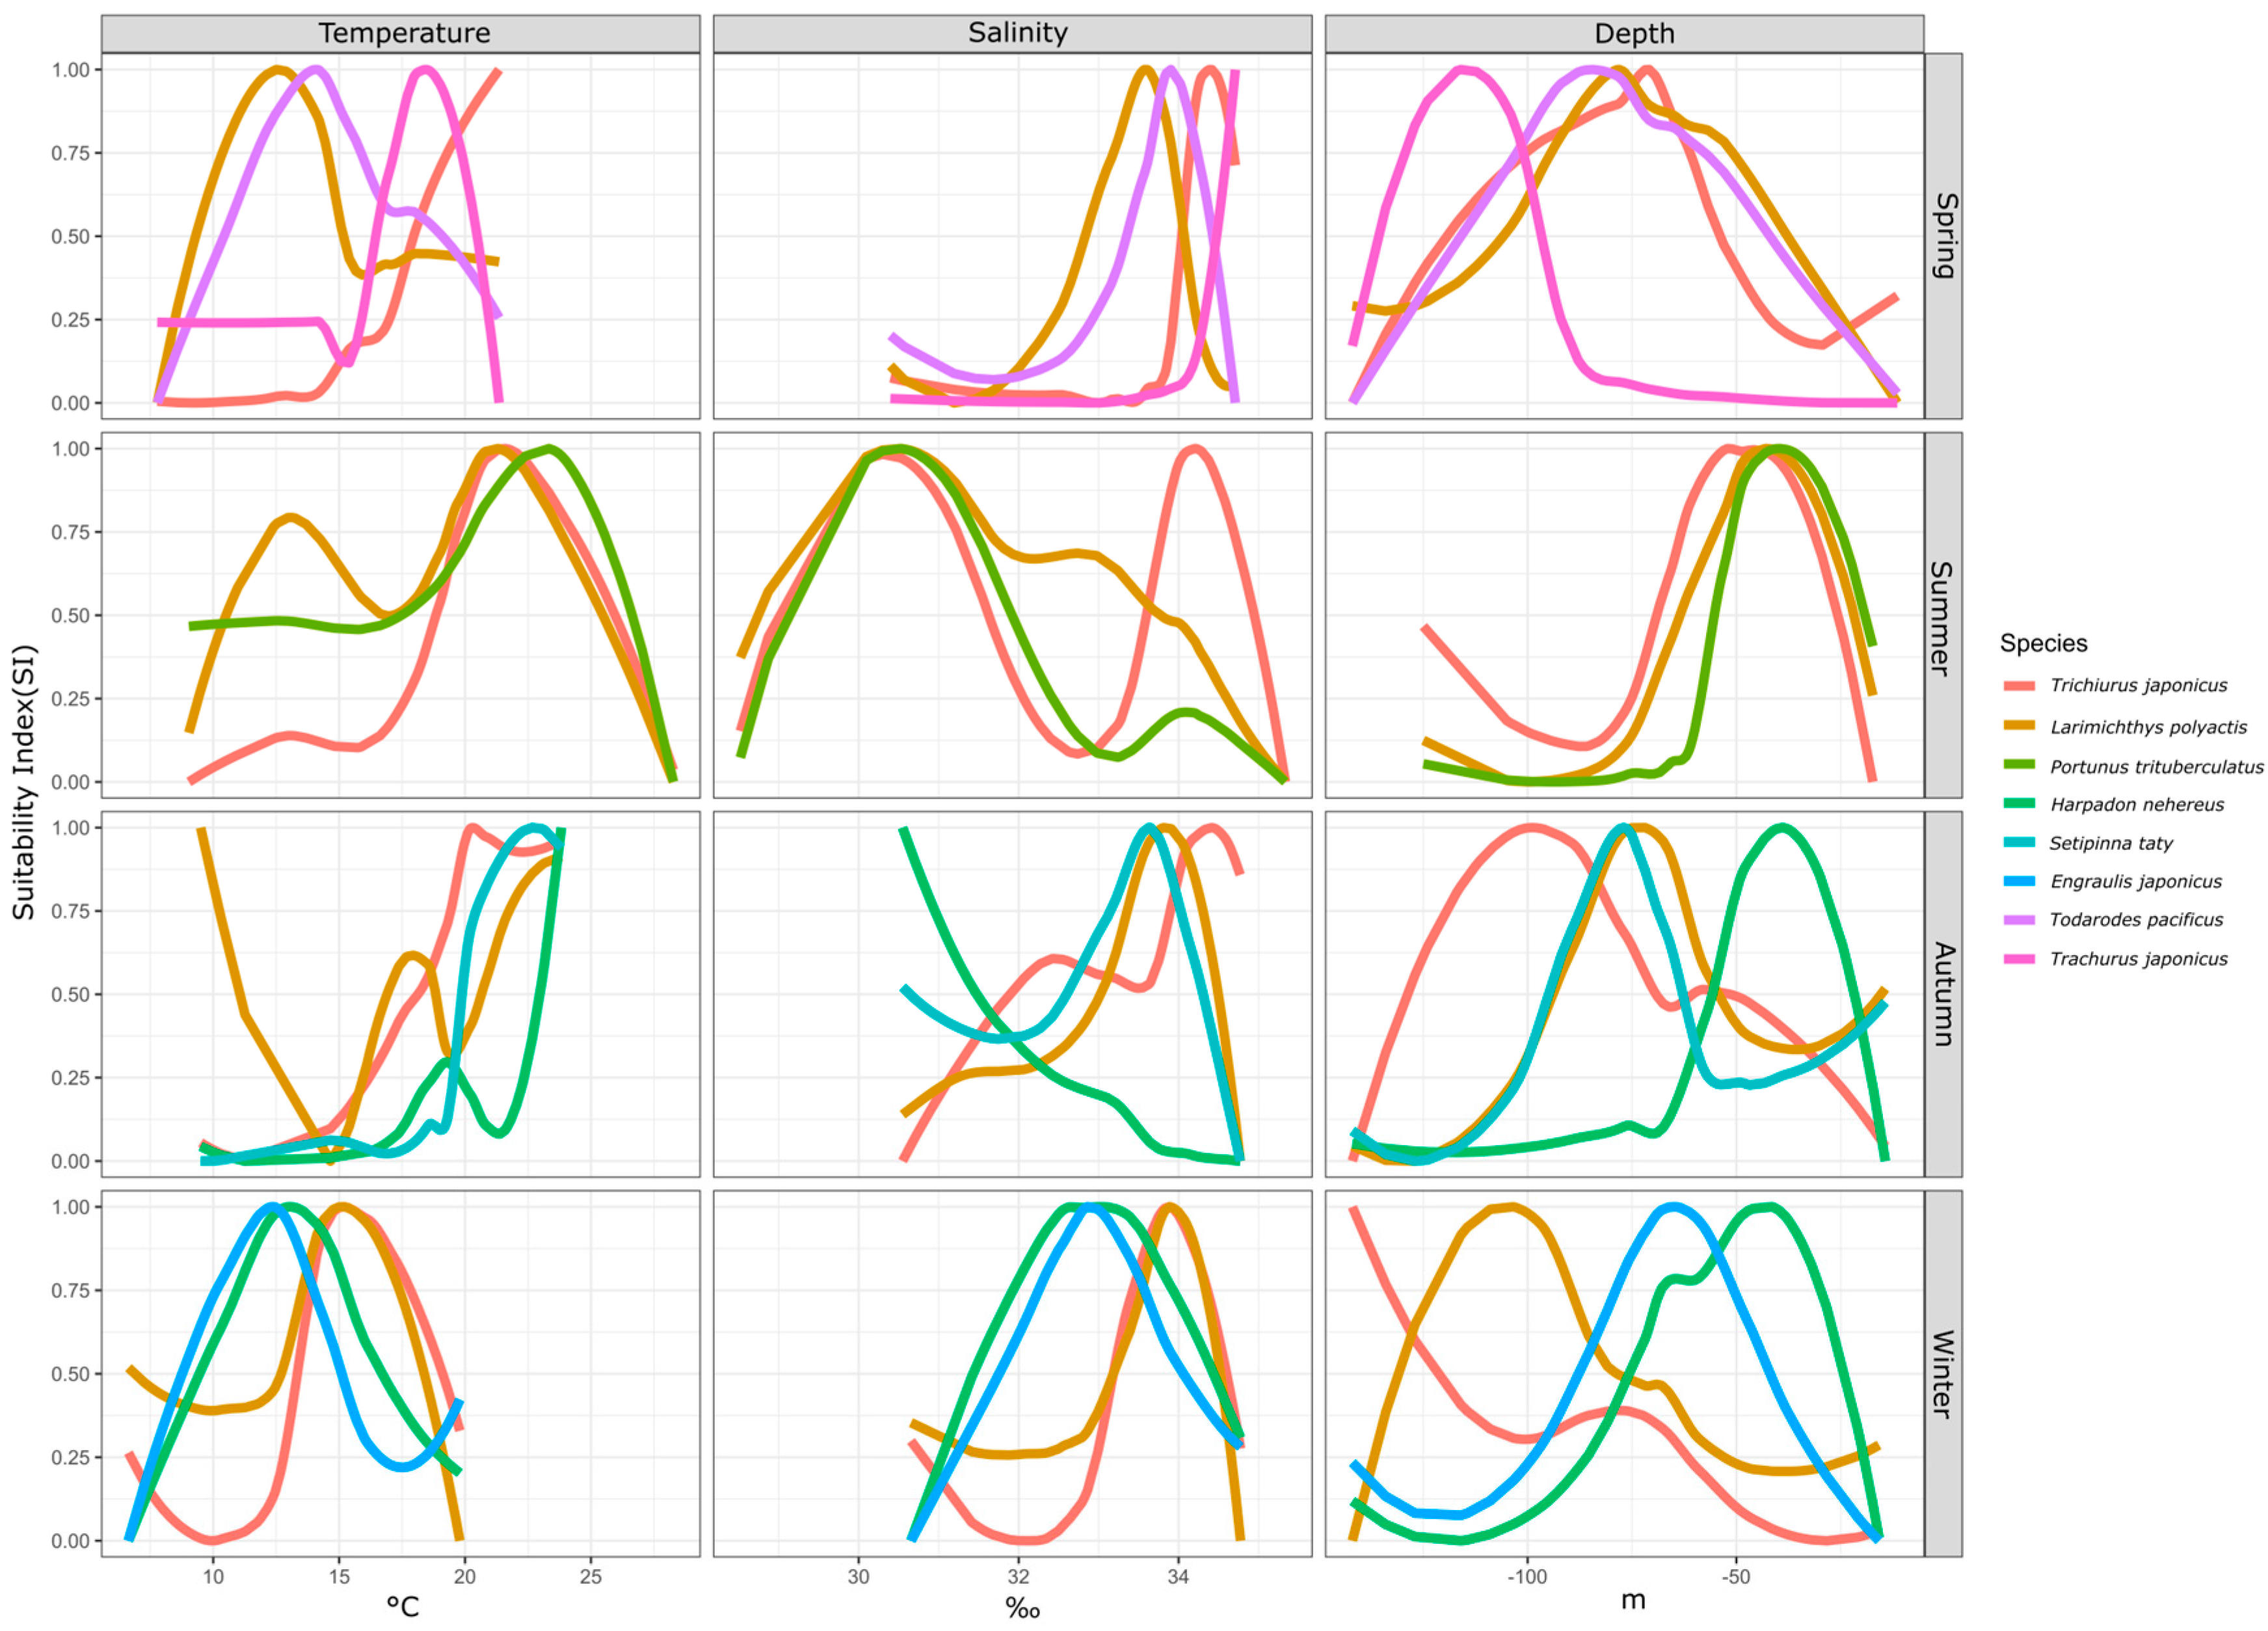Click the Winter row strip label
2268x1631 pixels.
click(1943, 1374)
